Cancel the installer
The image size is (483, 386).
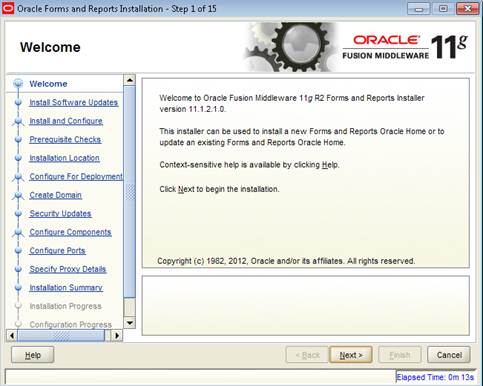(x=449, y=355)
